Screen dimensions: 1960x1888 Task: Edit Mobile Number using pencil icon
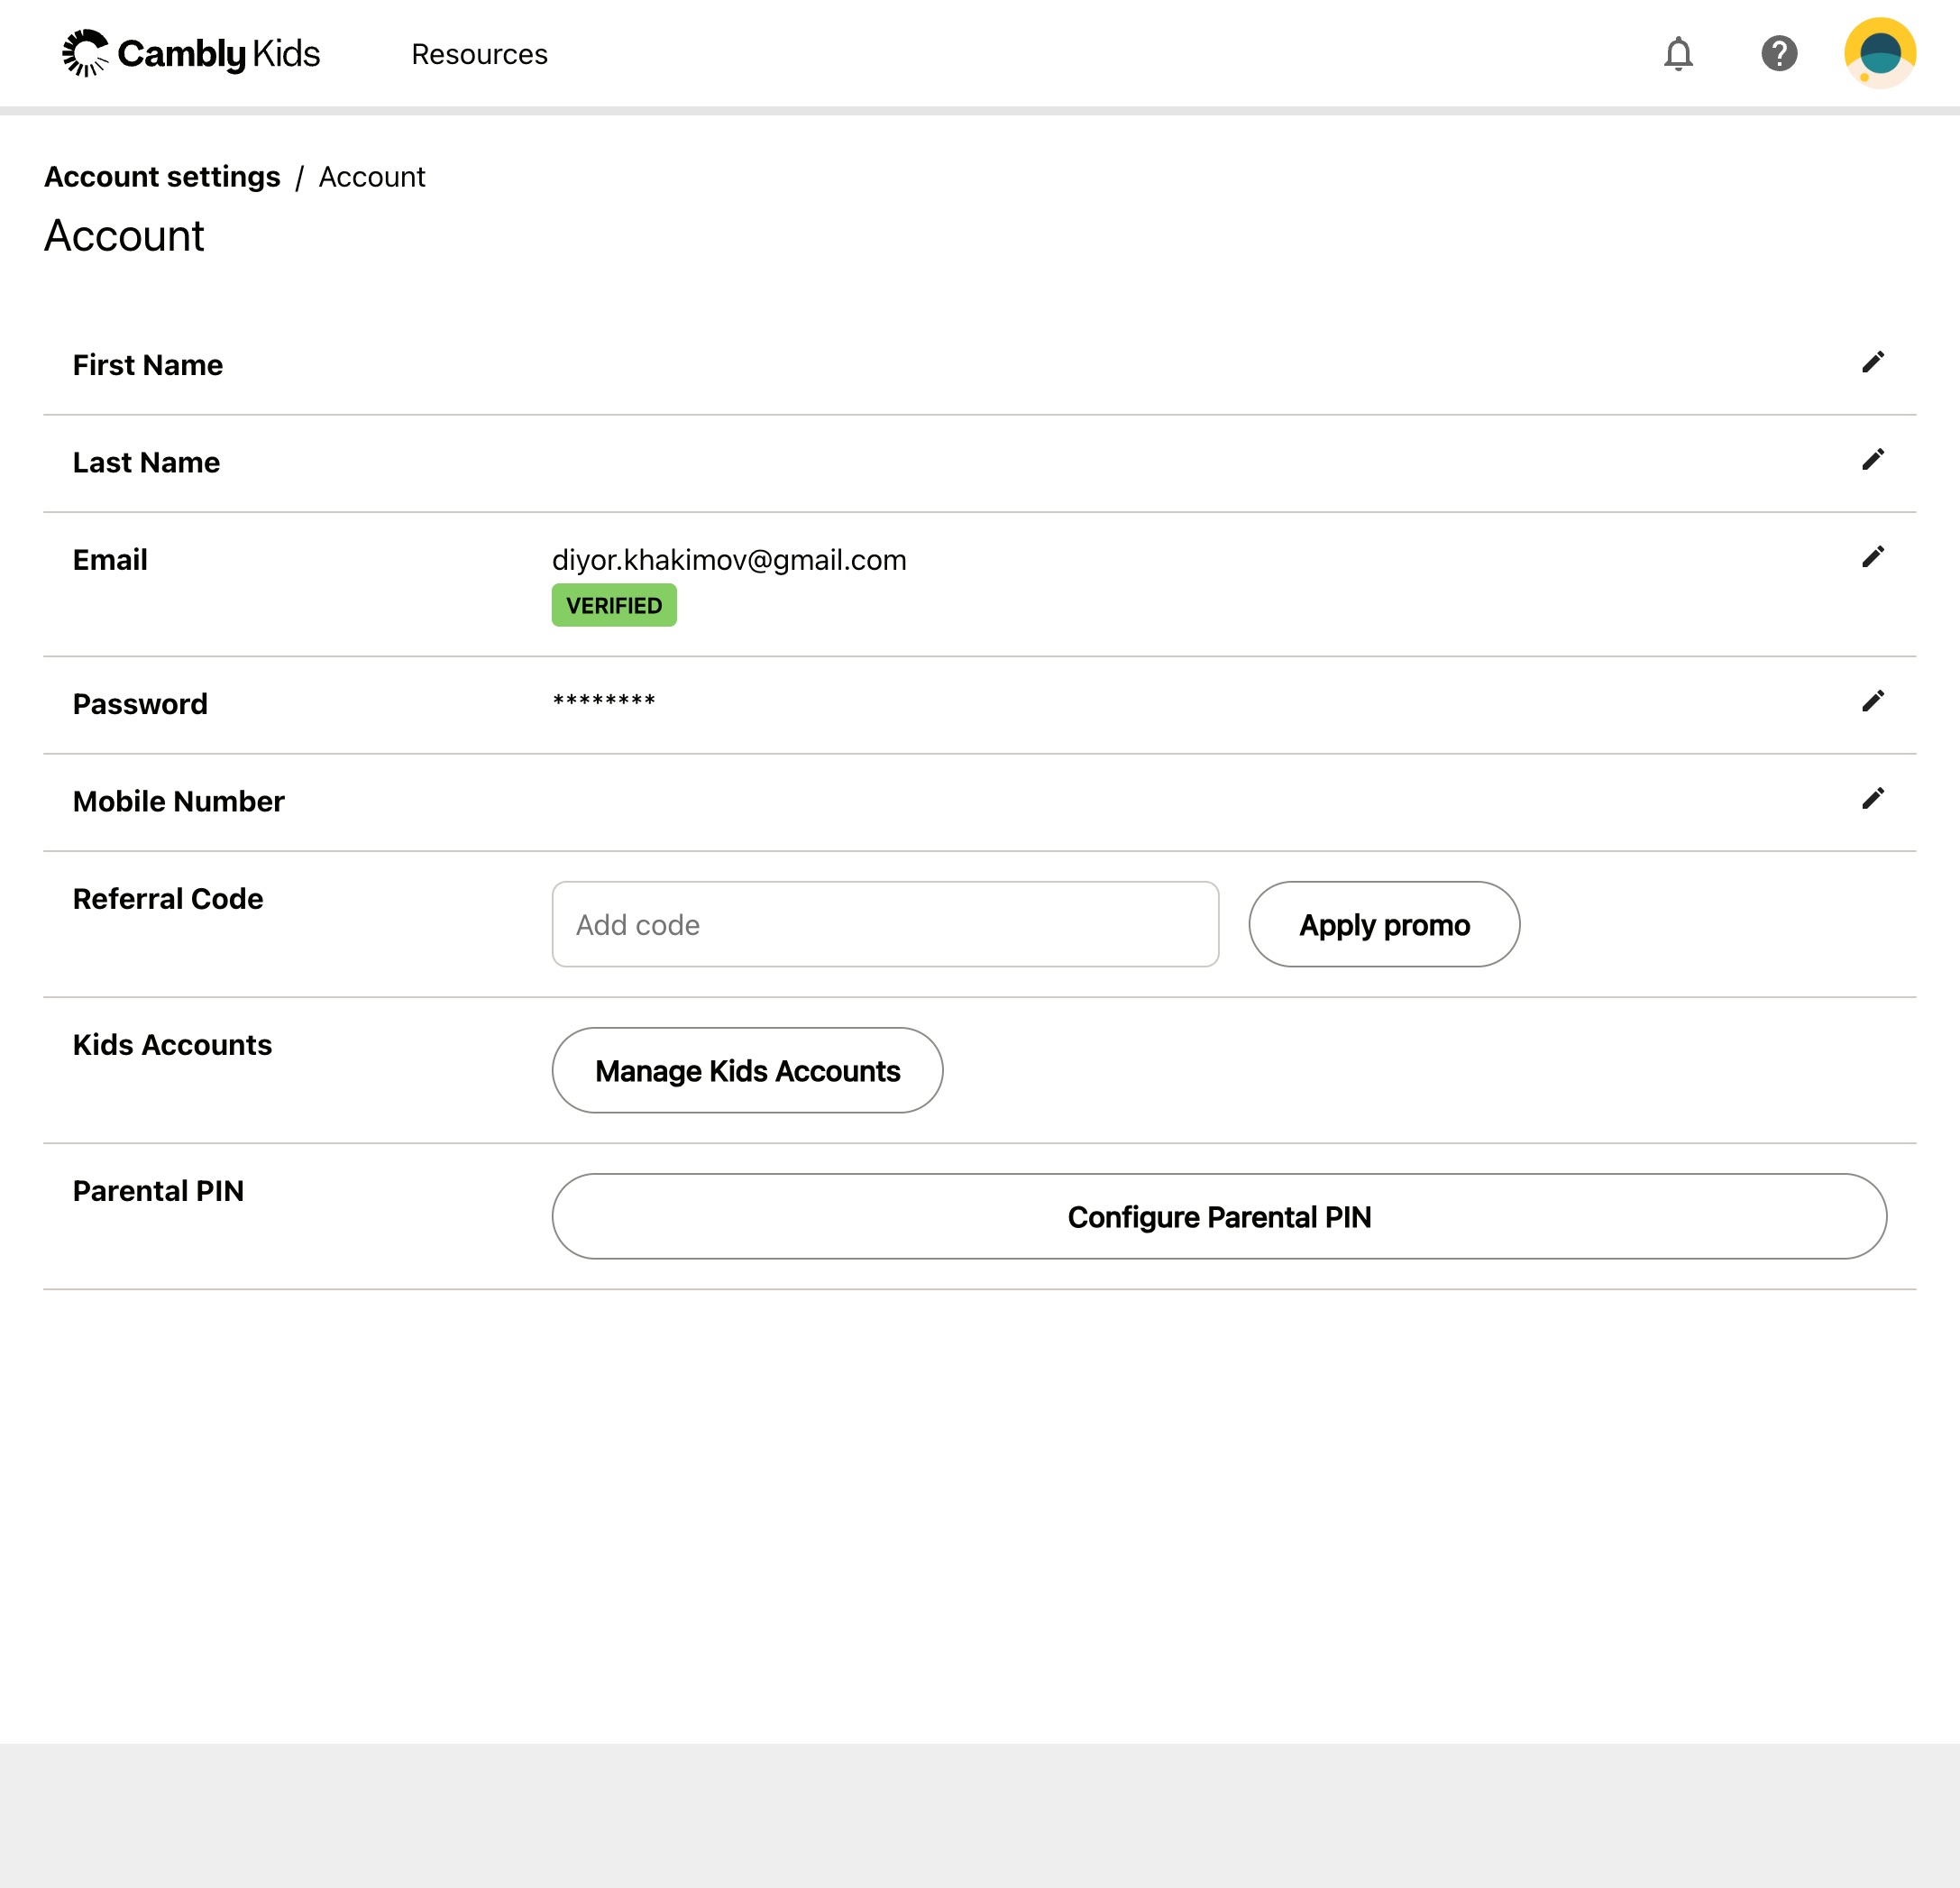click(1872, 798)
